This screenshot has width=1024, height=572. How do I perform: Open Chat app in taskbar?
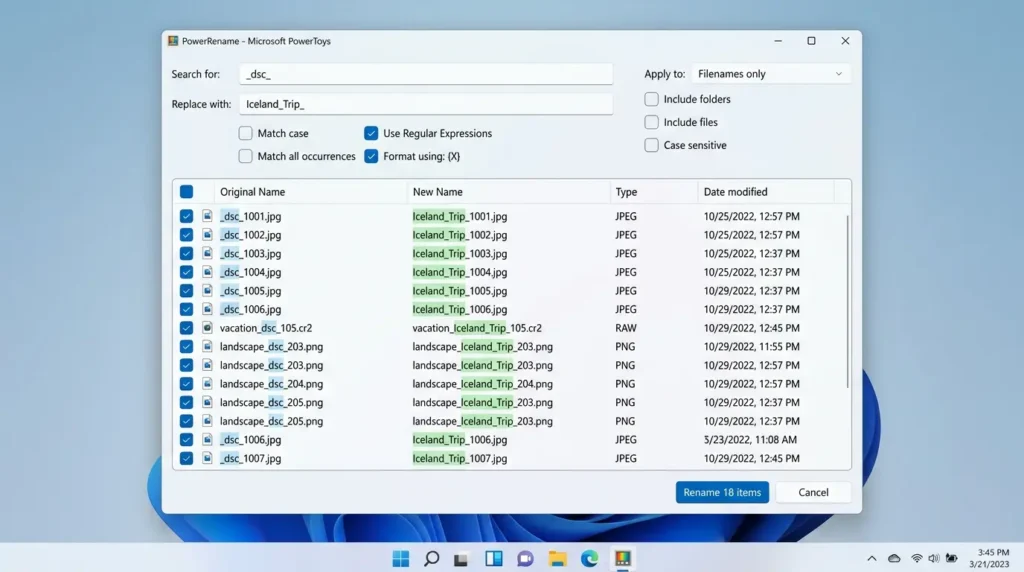click(x=525, y=558)
